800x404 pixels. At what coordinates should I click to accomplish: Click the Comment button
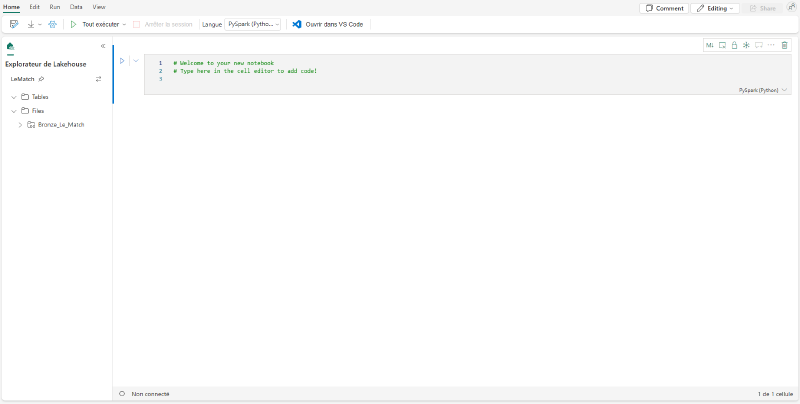664,8
